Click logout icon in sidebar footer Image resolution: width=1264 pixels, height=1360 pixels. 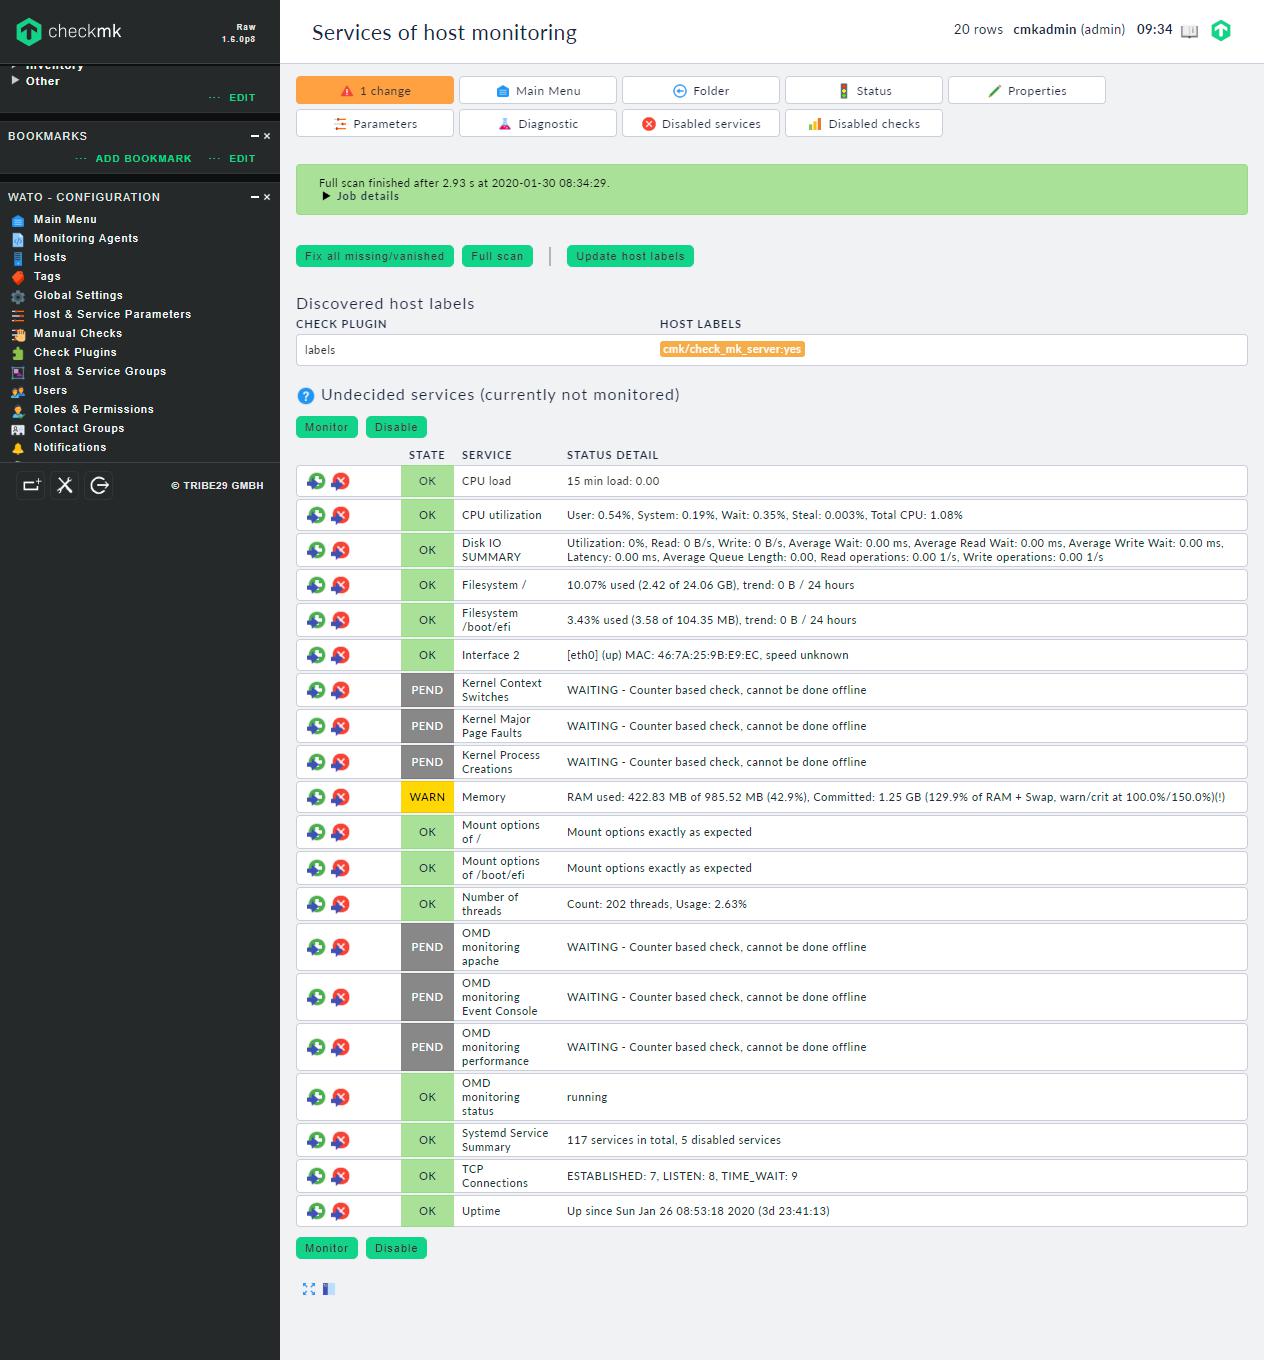point(99,485)
